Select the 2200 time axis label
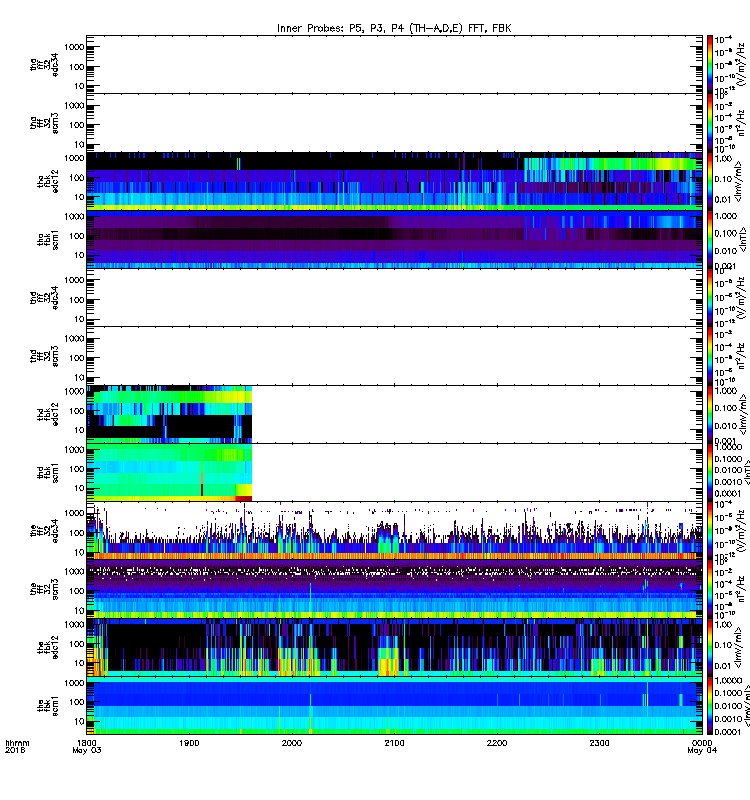This screenshot has width=750, height=800. click(497, 743)
